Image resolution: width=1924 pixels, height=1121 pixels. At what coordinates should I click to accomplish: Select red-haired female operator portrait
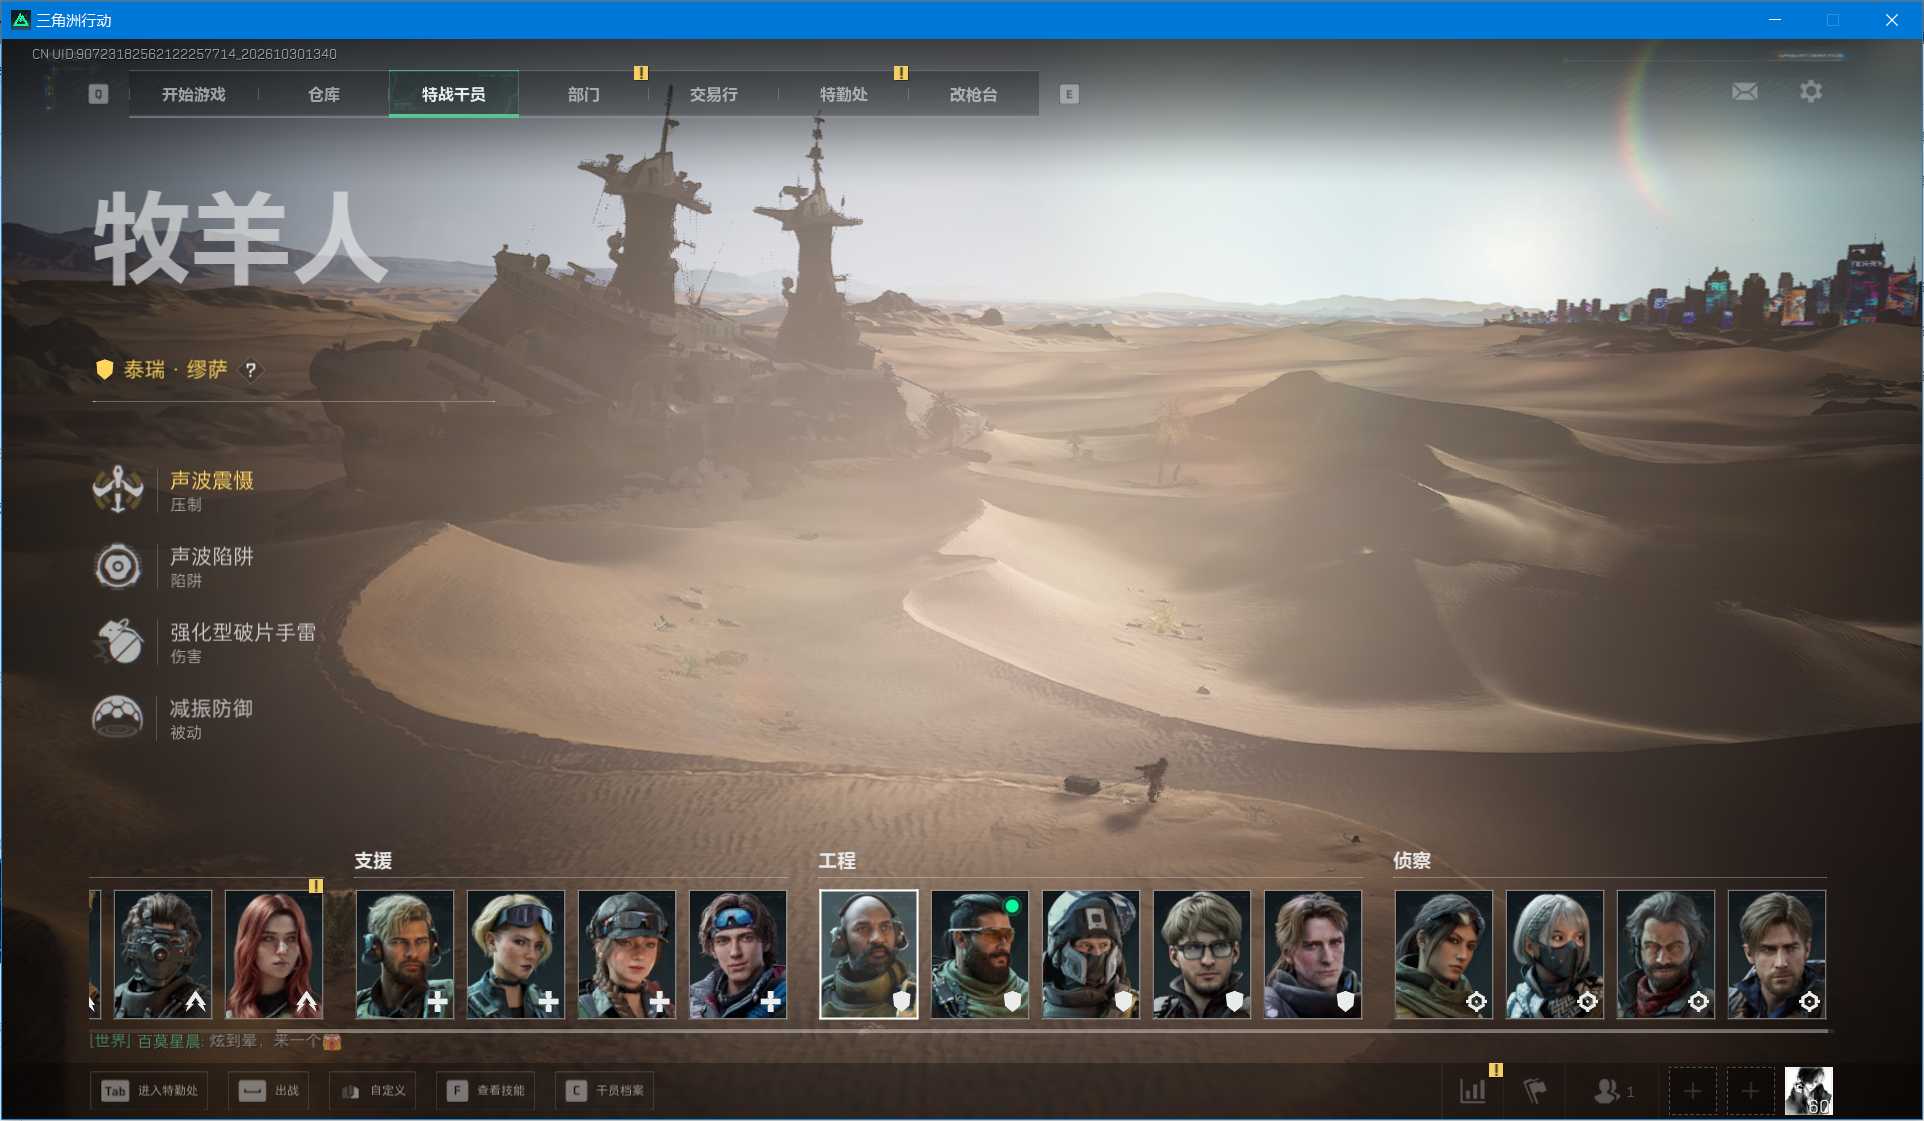pyautogui.click(x=274, y=955)
